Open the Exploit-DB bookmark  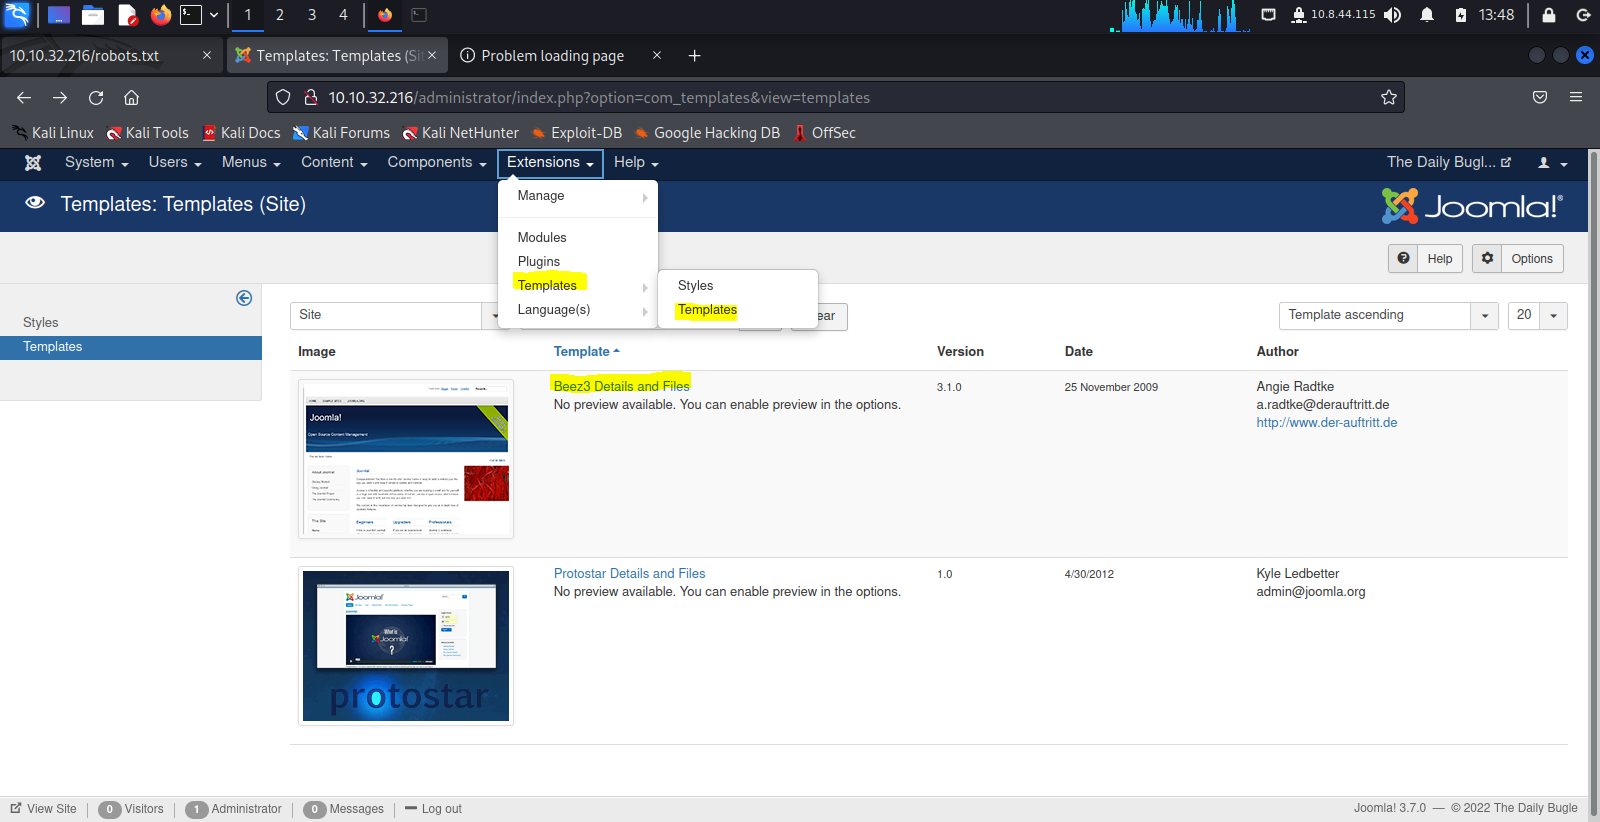577,133
